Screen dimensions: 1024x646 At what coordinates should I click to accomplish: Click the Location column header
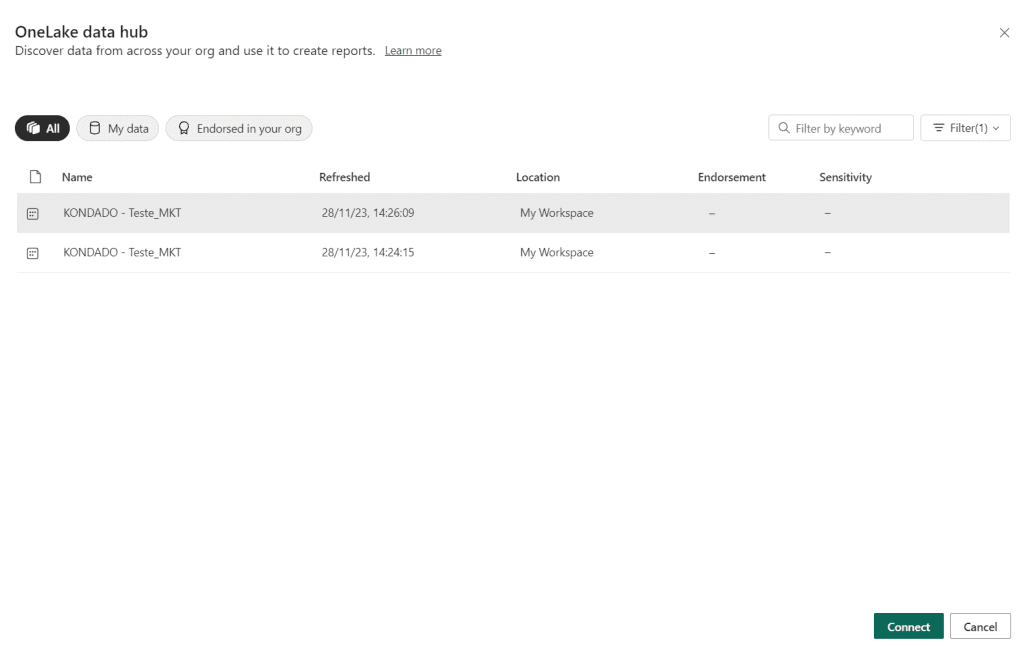[537, 177]
